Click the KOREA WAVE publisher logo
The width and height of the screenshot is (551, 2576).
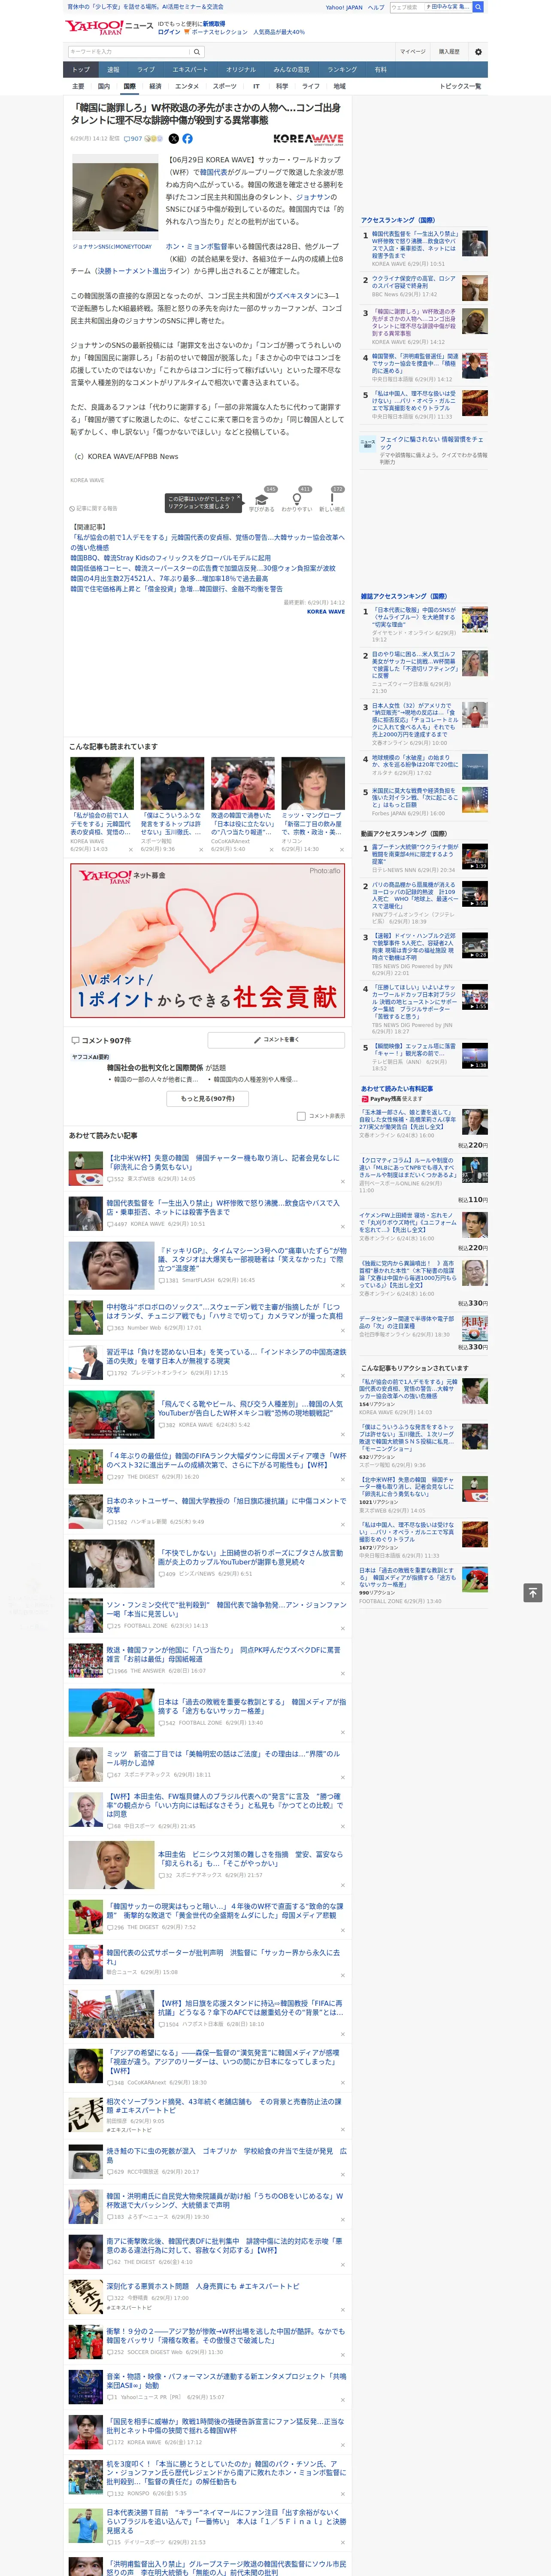point(308,139)
